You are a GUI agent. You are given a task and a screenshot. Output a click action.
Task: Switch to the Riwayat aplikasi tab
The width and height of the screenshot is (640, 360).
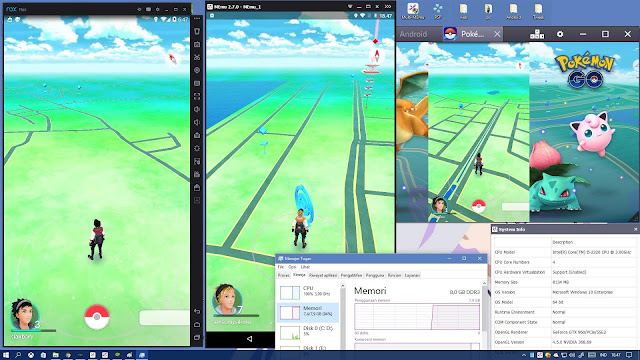(x=323, y=276)
